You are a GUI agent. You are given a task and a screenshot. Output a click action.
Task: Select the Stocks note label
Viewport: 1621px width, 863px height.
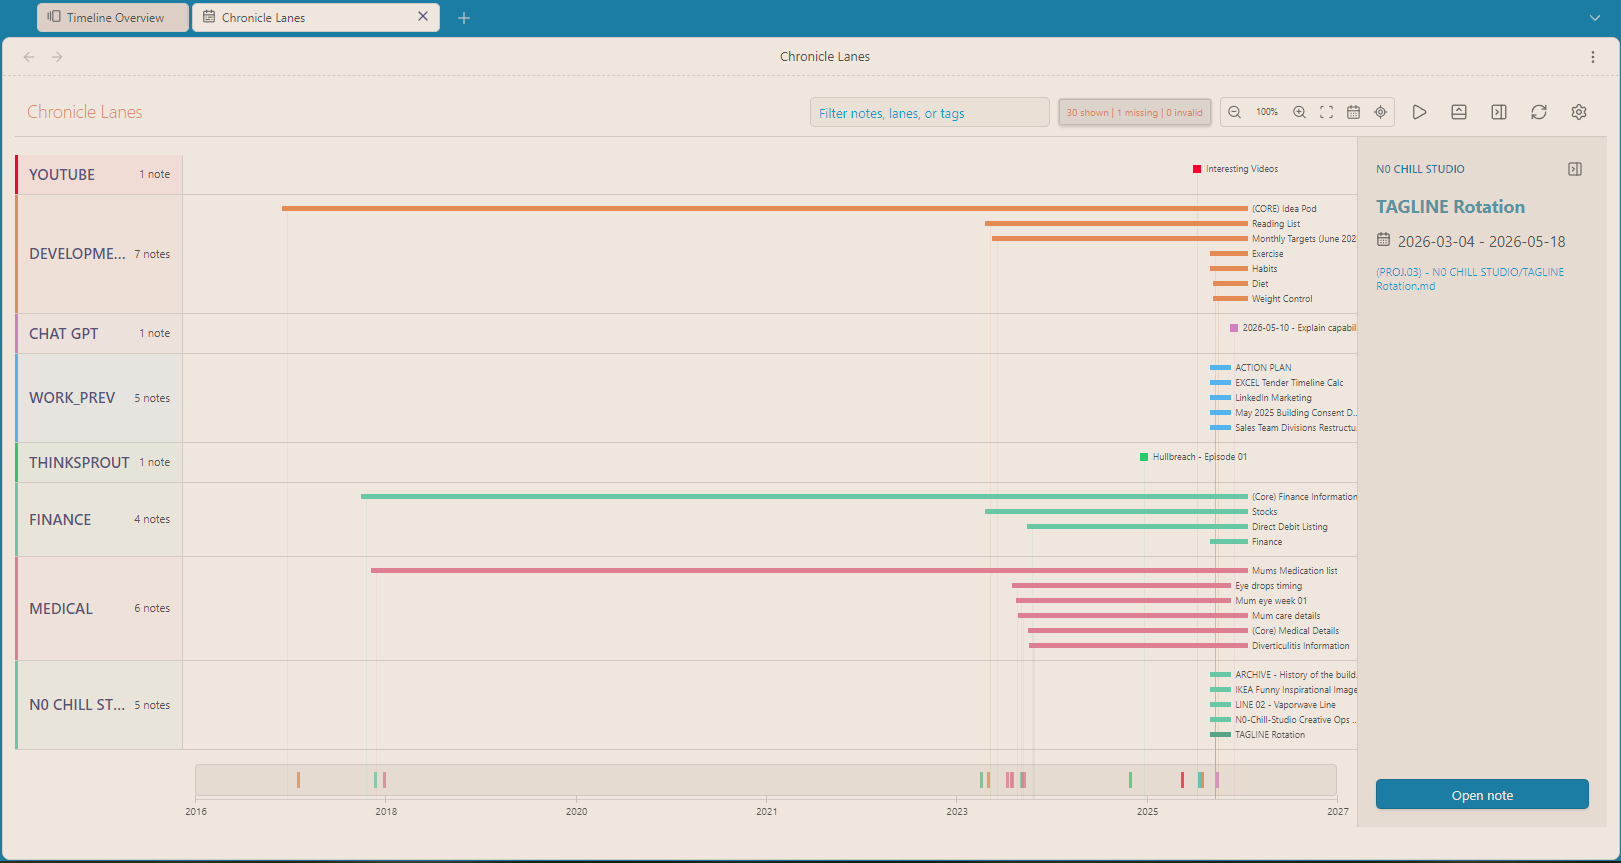pos(1265,512)
